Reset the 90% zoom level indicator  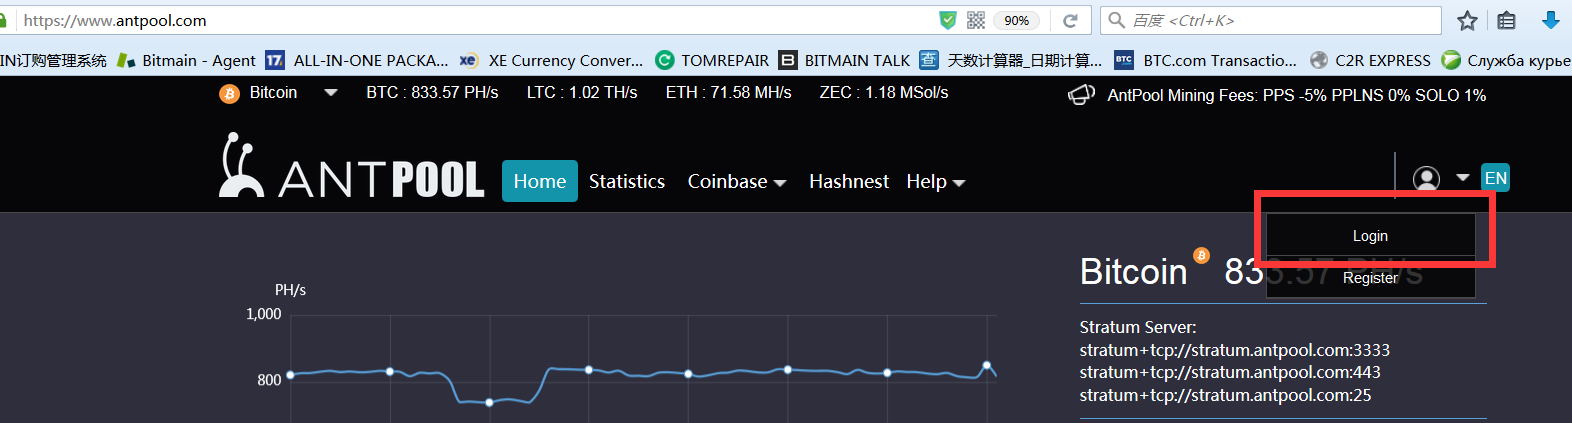click(x=1016, y=21)
